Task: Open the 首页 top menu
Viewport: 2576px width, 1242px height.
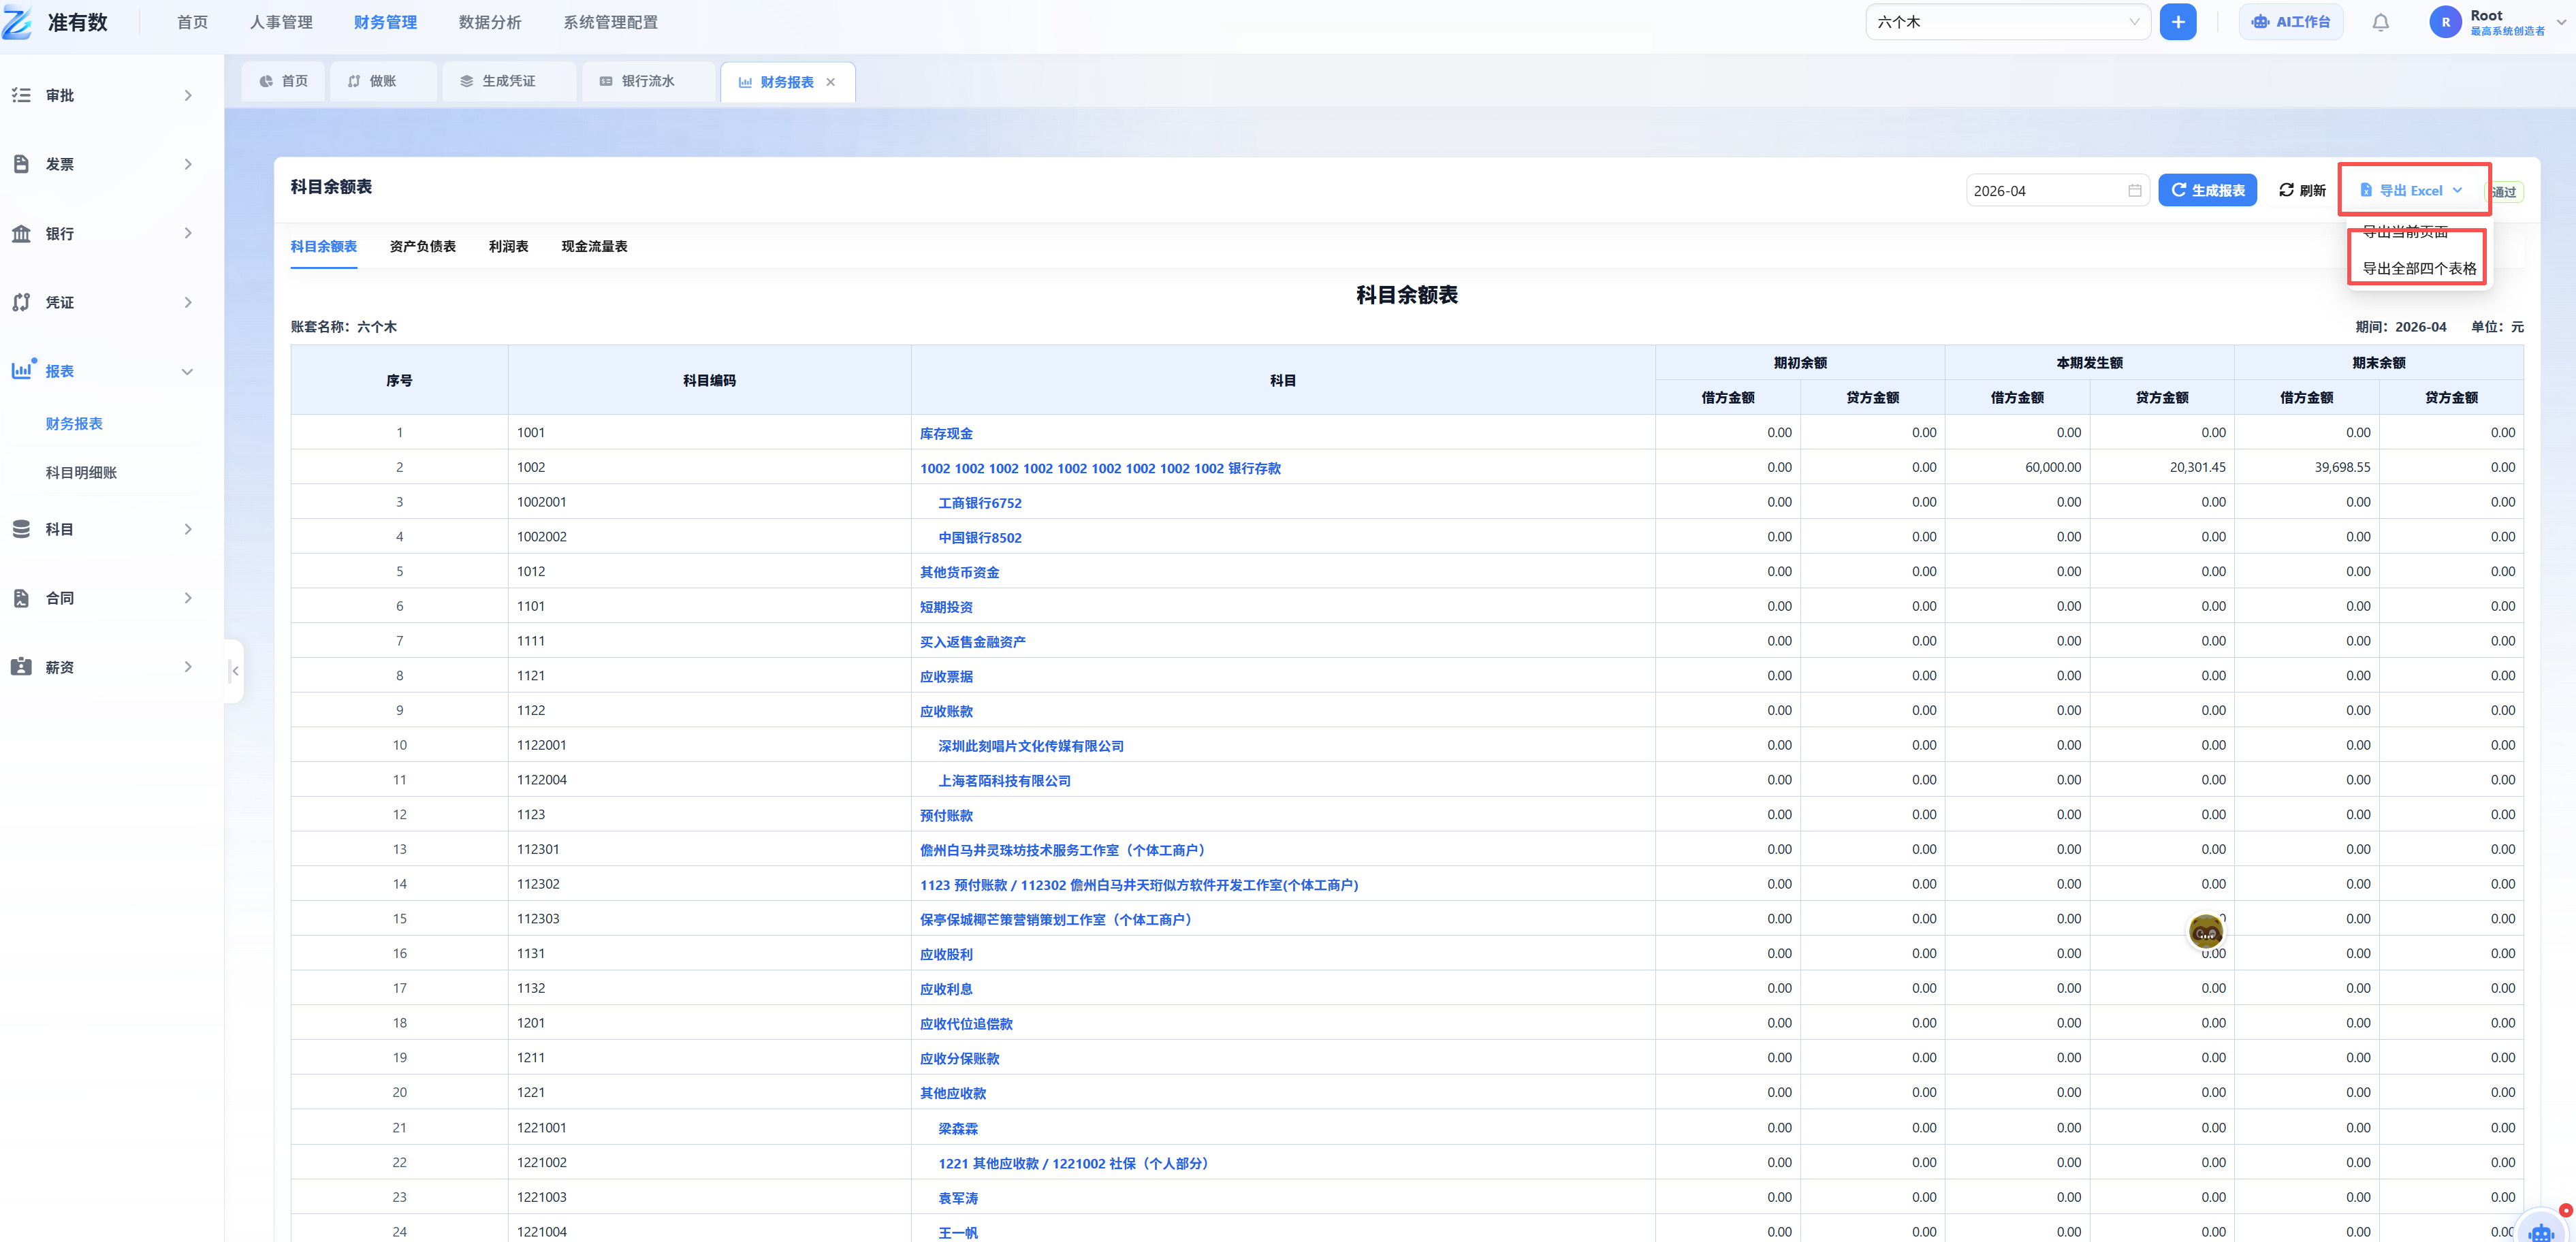Action: point(192,22)
